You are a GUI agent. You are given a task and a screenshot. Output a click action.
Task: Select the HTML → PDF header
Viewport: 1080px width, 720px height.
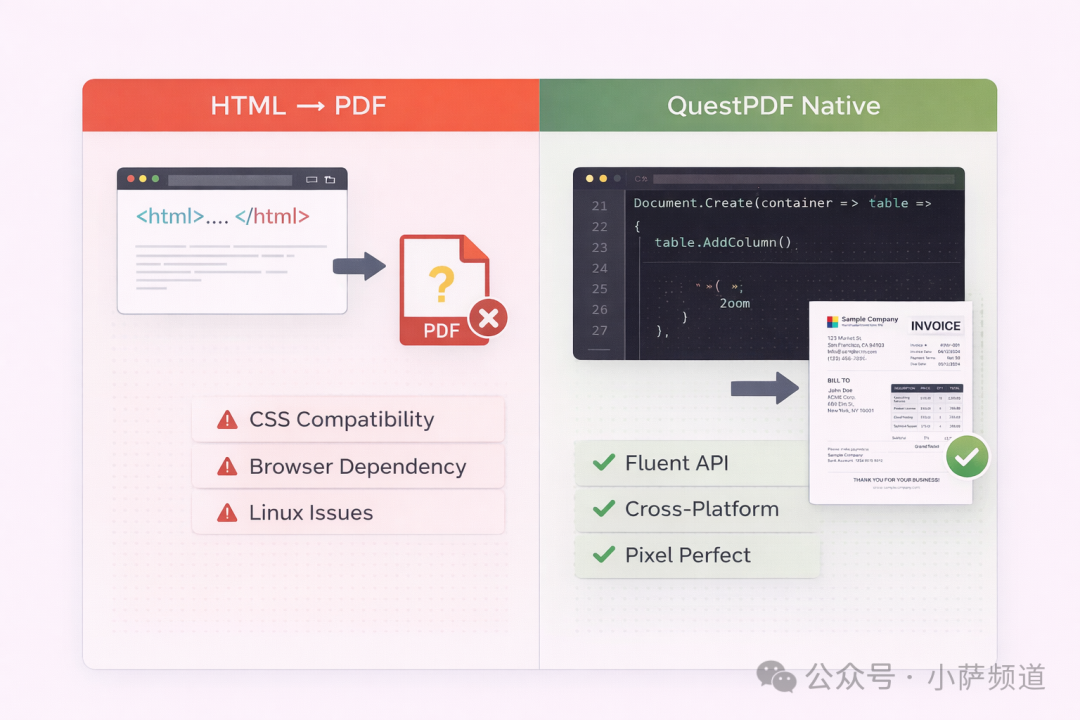tap(298, 105)
